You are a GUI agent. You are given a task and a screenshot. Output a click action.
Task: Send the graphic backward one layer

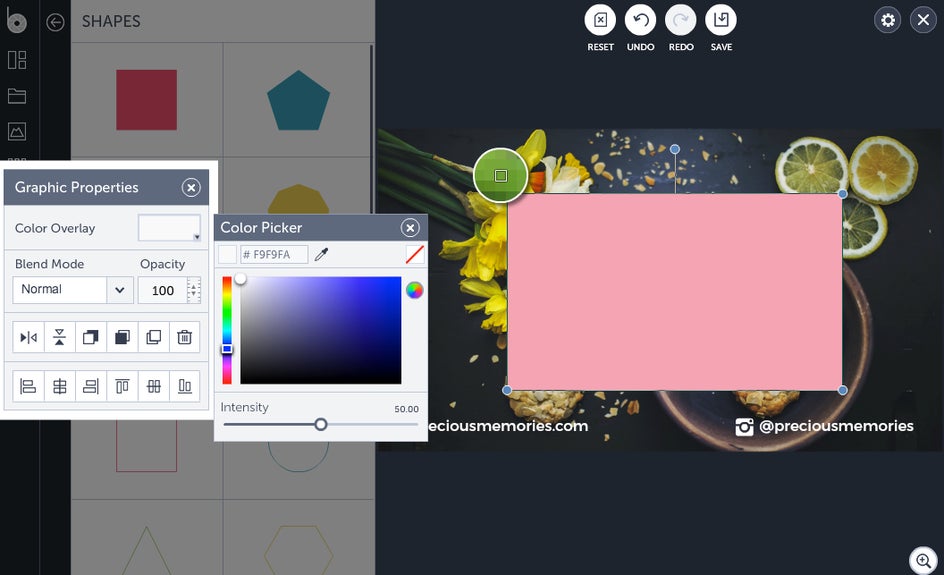click(122, 337)
